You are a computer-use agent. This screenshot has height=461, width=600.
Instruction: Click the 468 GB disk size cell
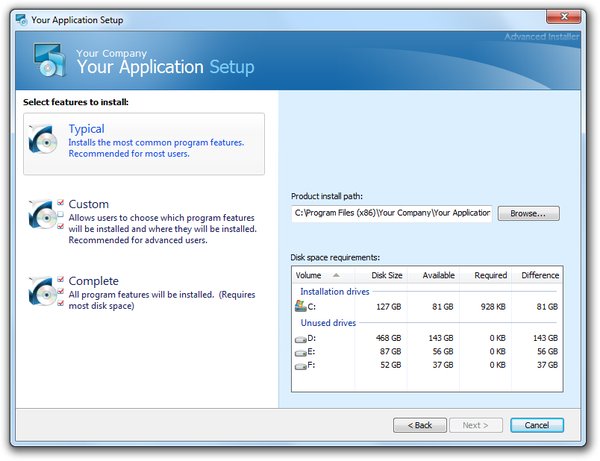pyautogui.click(x=388, y=338)
